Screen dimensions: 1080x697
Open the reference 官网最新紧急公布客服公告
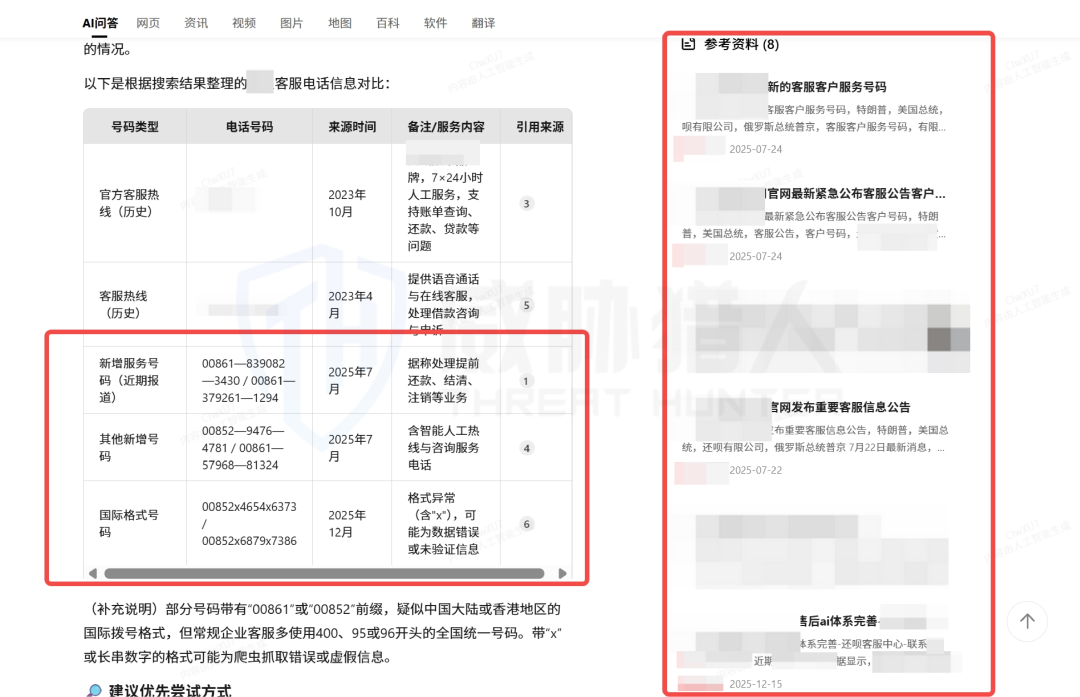[x=853, y=194]
